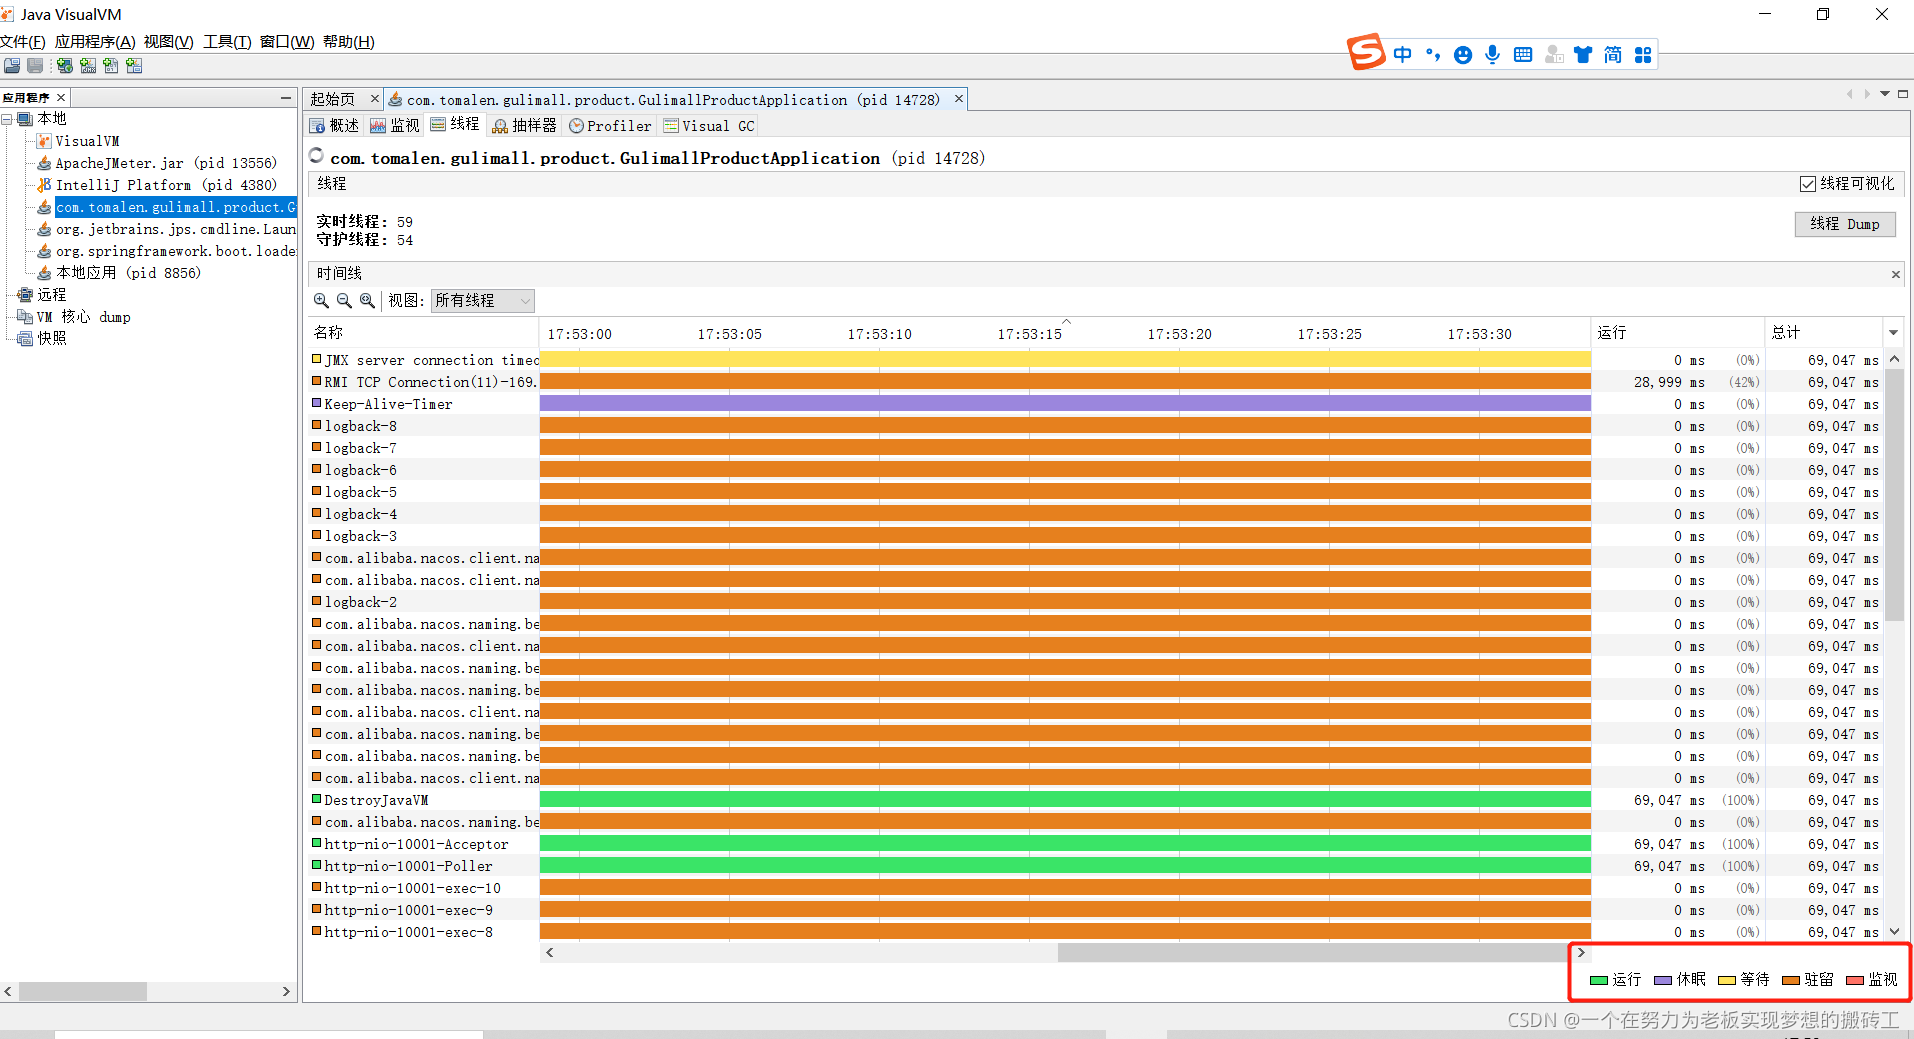
Task: Toggle the 线程可视化 checkbox
Action: pyautogui.click(x=1808, y=184)
